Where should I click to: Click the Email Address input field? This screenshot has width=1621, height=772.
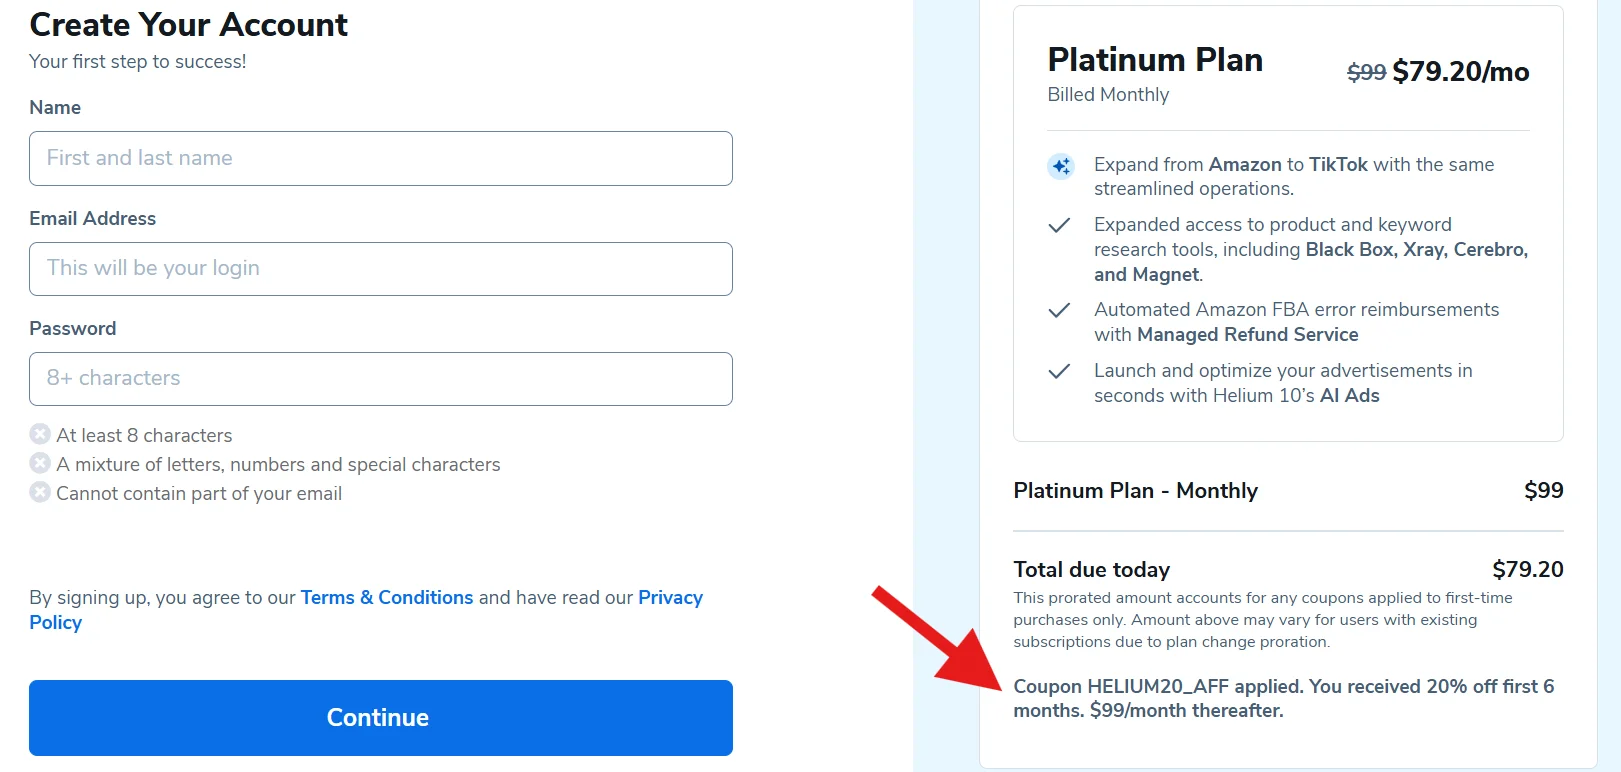tap(381, 269)
